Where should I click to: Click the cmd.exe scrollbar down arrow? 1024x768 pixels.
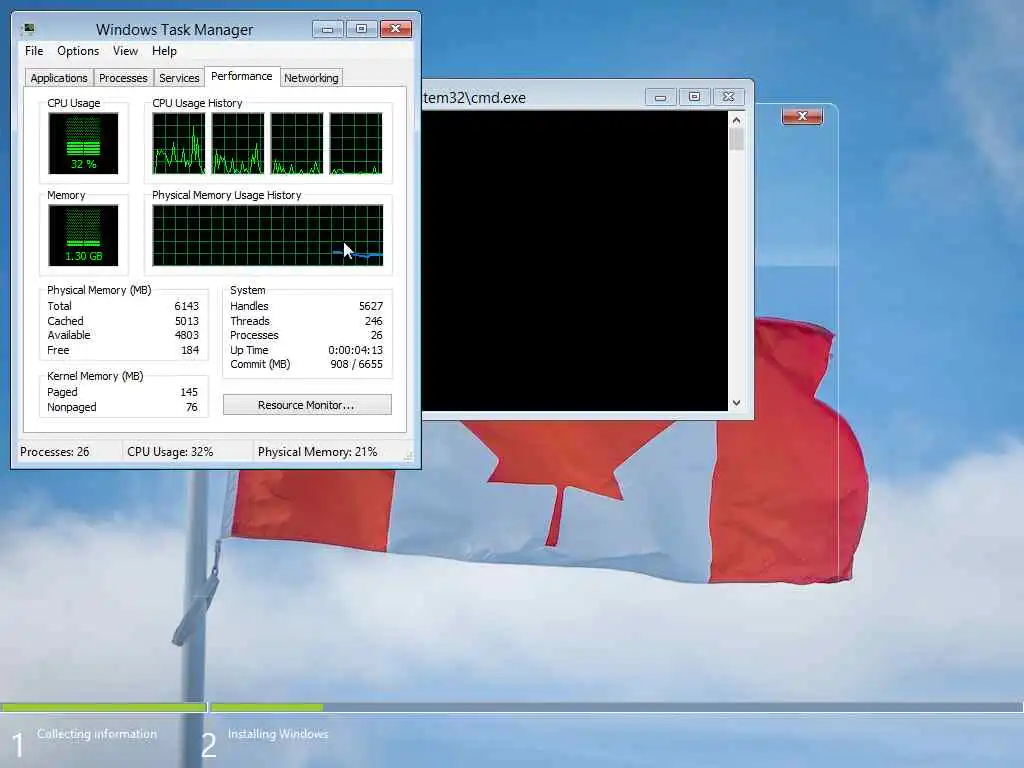(x=736, y=403)
